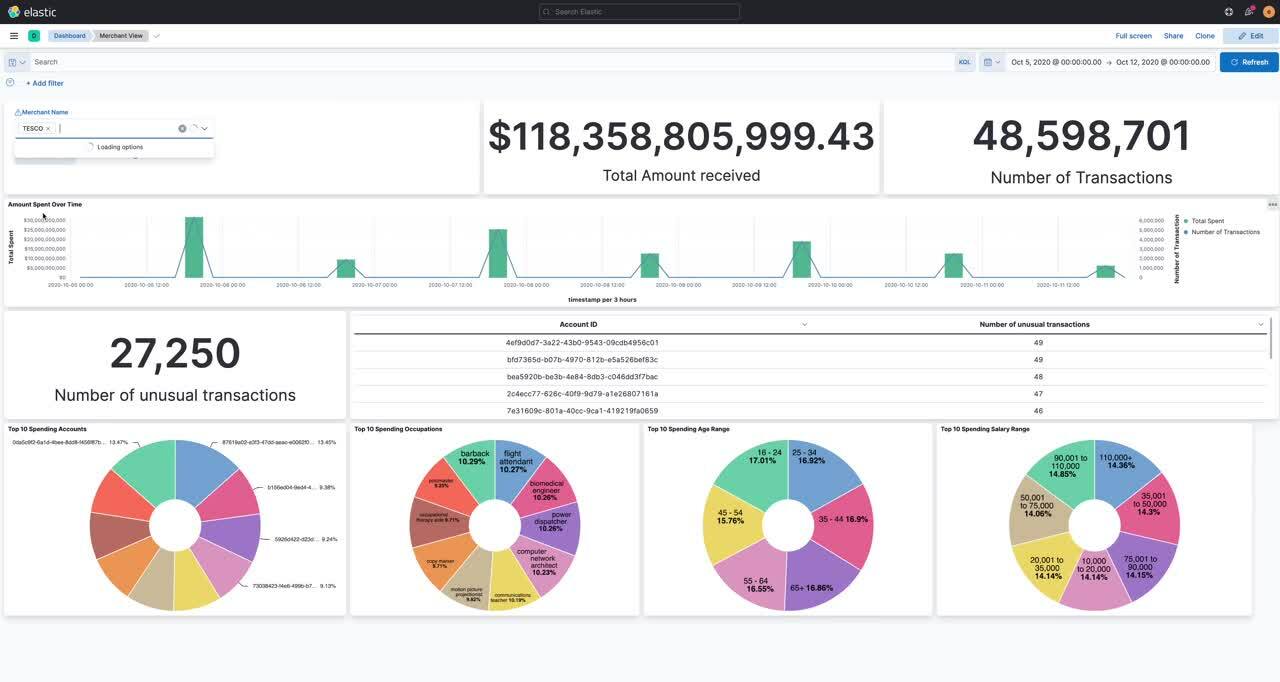This screenshot has width=1280, height=682.
Task: Enter Full screen mode
Action: [x=1133, y=36]
